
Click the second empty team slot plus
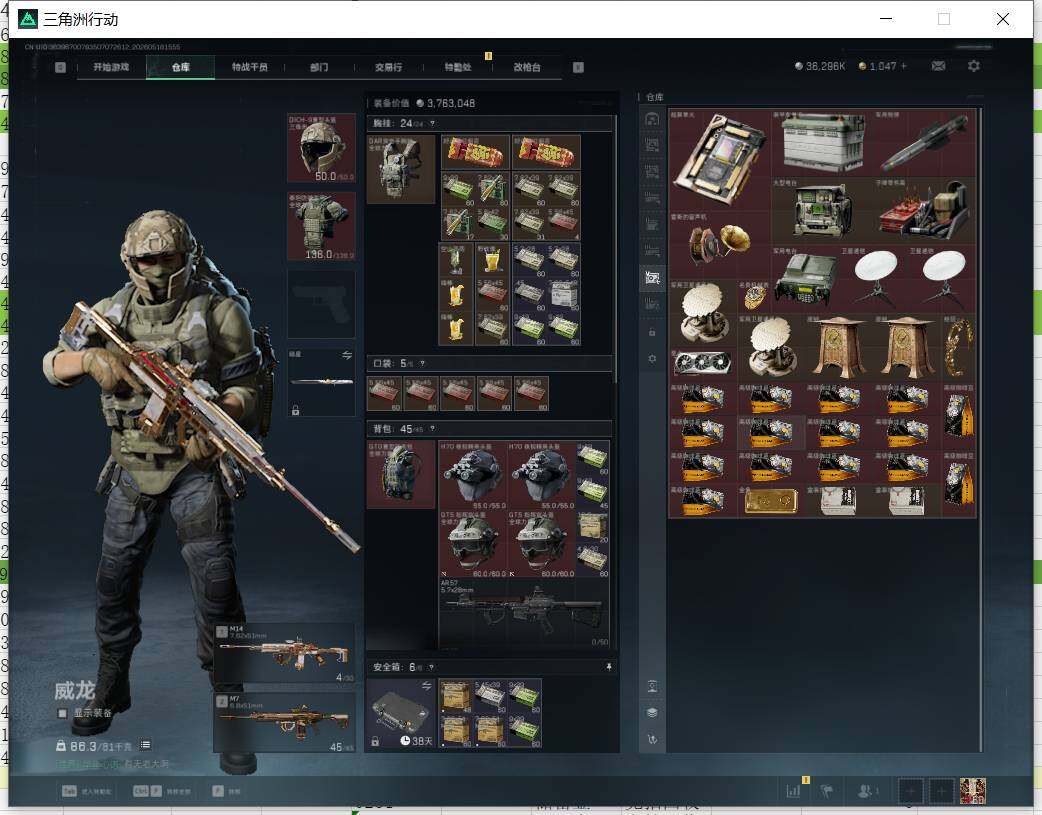point(941,791)
